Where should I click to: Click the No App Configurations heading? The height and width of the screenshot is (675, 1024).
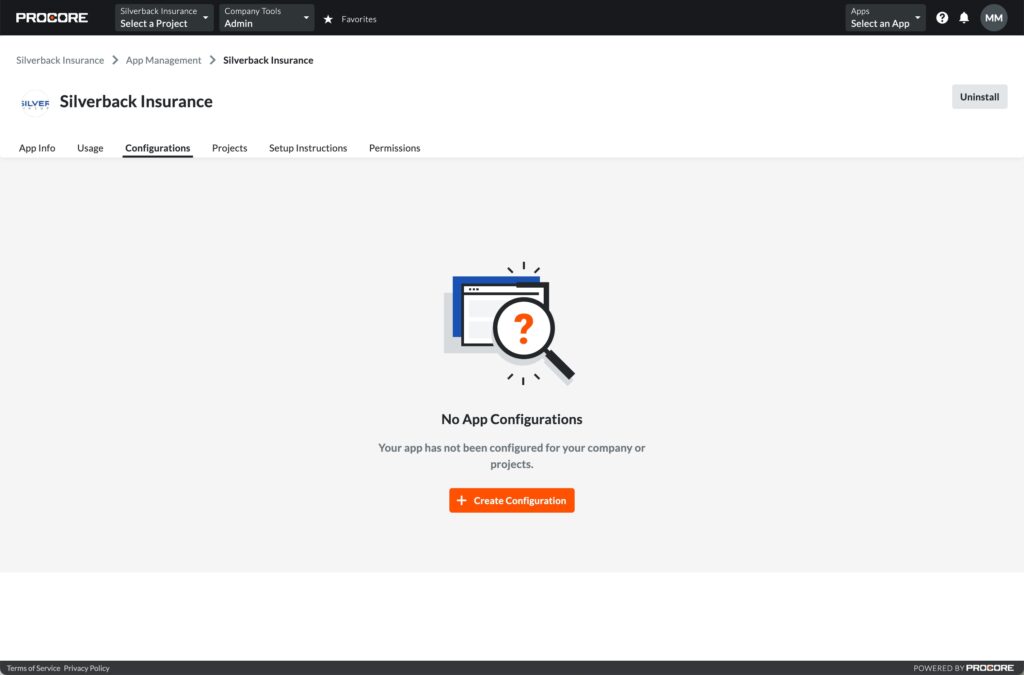pyautogui.click(x=511, y=419)
